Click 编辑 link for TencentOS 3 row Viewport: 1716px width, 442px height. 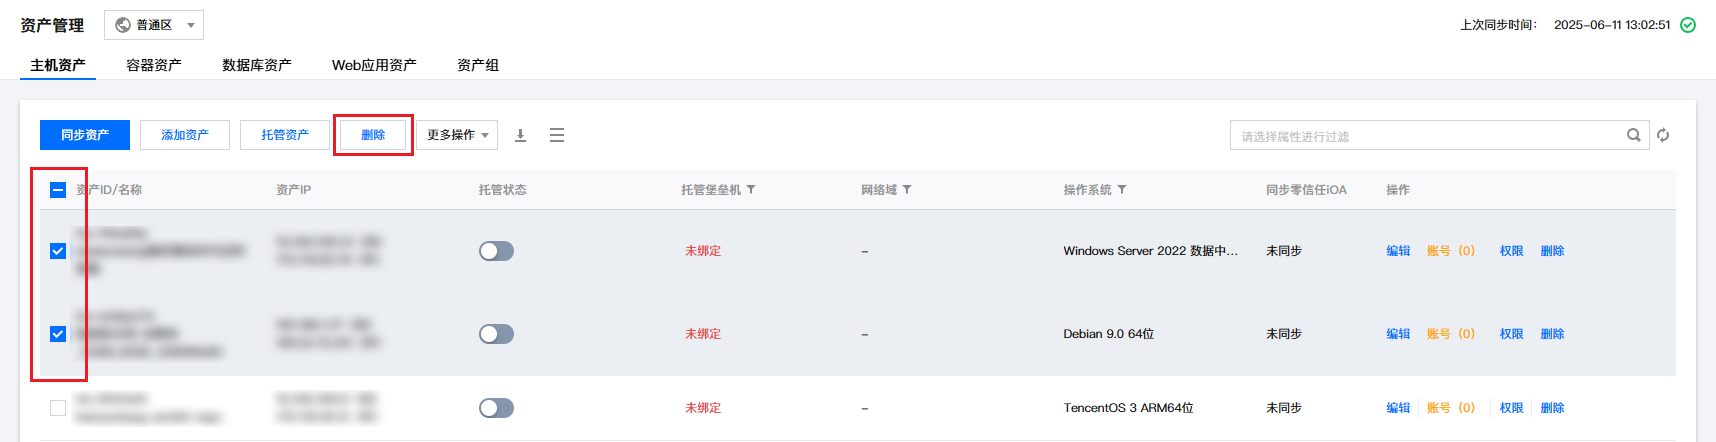[1398, 408]
